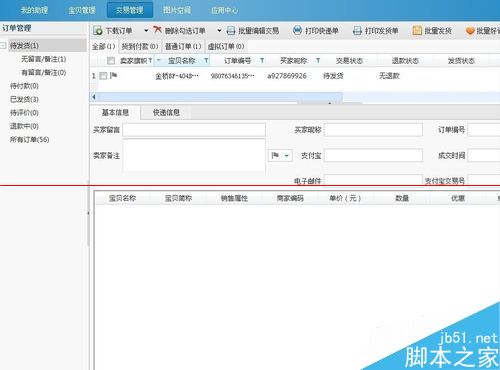The width and height of the screenshot is (500, 370).
Task: Tick the select-all checkbox in the header
Action: click(x=111, y=61)
